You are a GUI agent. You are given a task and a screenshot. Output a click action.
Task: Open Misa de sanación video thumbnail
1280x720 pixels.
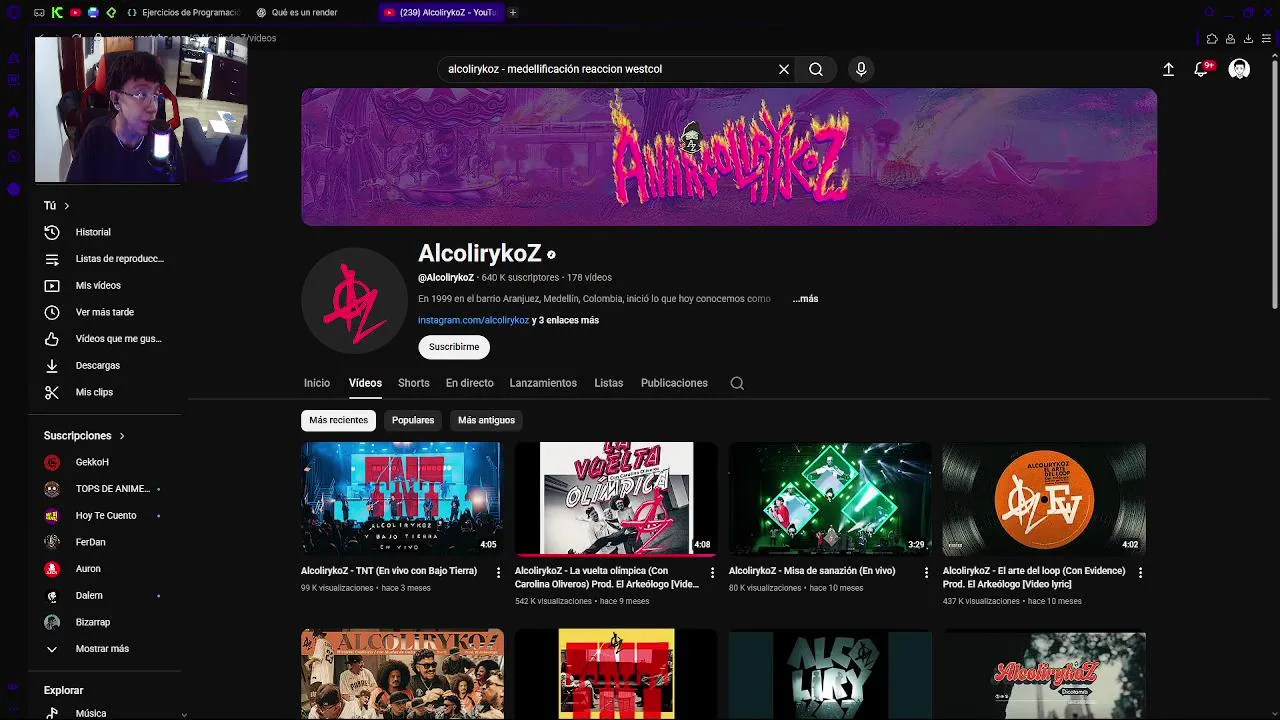point(830,498)
